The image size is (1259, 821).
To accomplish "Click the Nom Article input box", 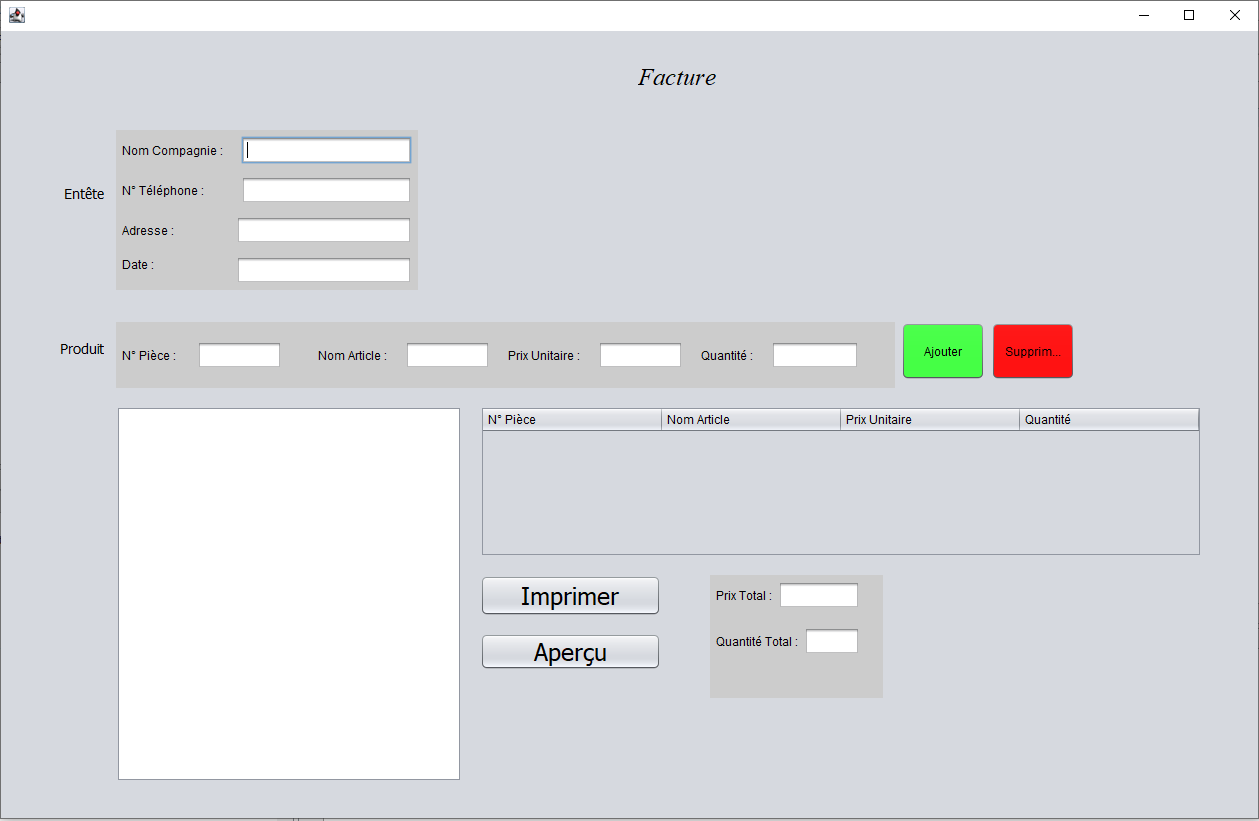I will tap(447, 355).
